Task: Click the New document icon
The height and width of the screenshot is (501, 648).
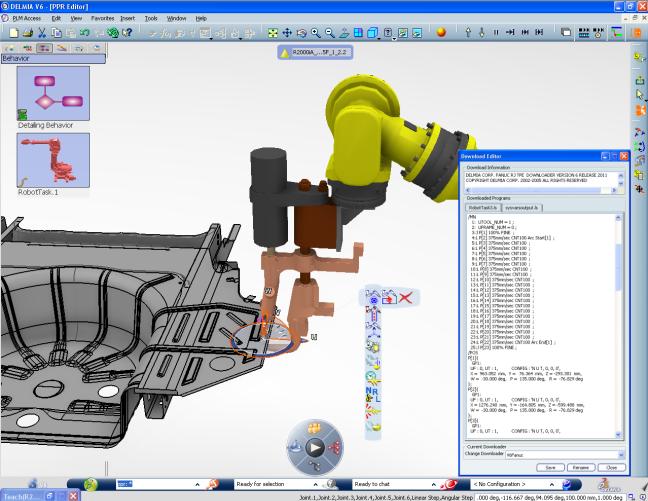Action: [13, 33]
